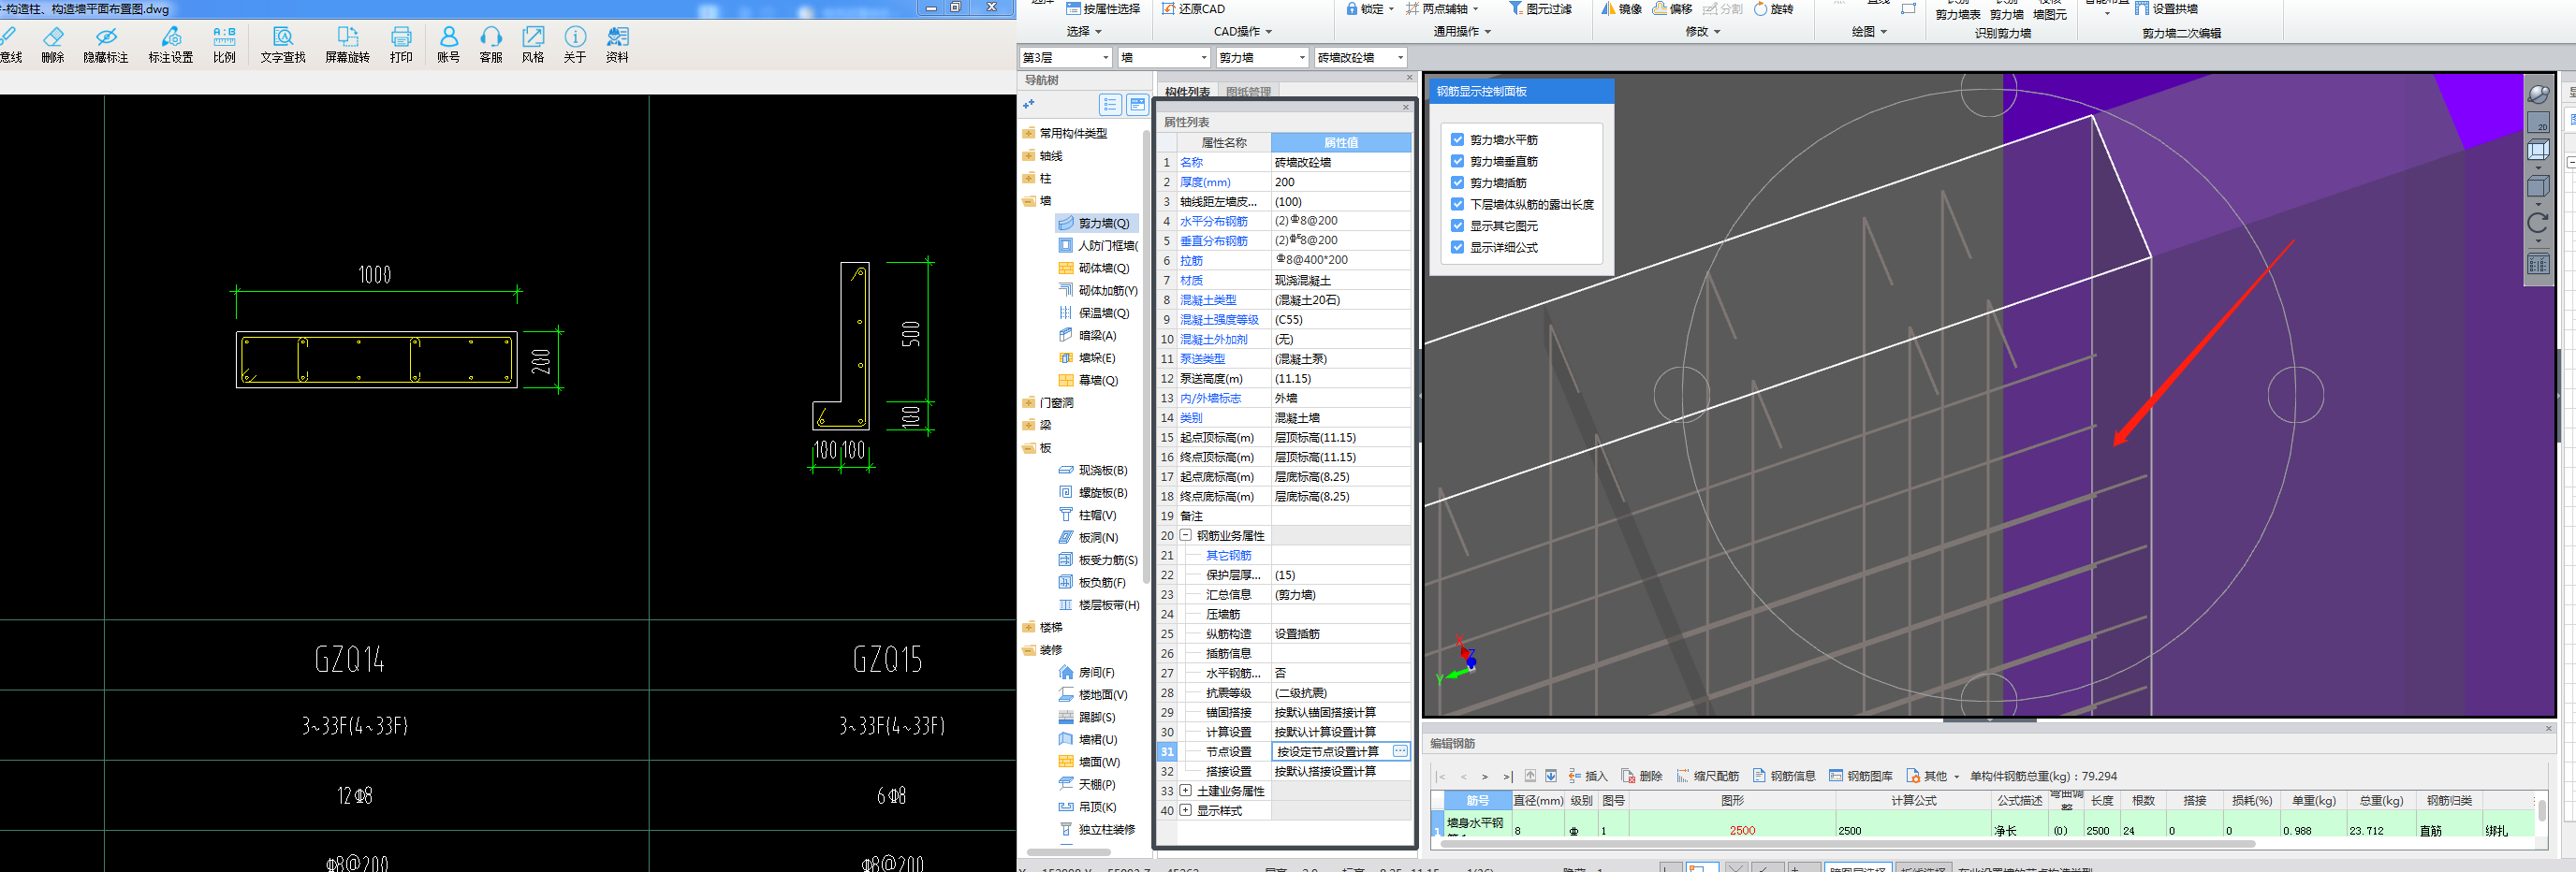Viewport: 2576px width, 872px height.
Task: Open 文字查找 (text search) in the DWG viewer
Action: point(283,45)
